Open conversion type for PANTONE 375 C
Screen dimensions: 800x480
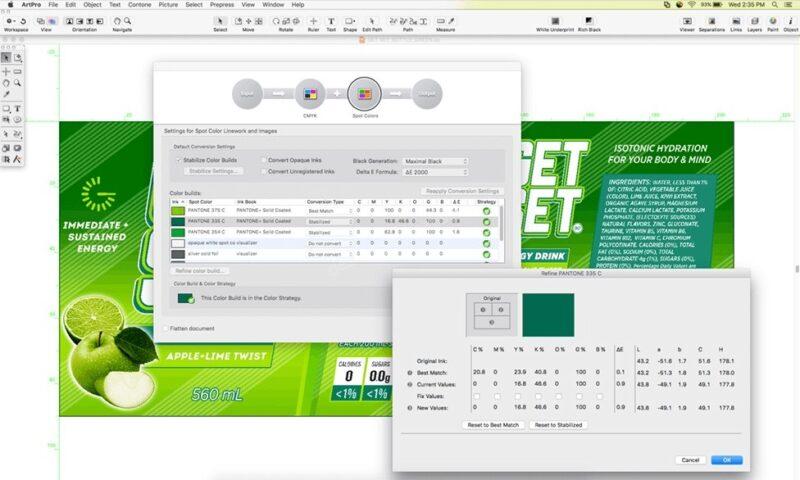coord(330,211)
